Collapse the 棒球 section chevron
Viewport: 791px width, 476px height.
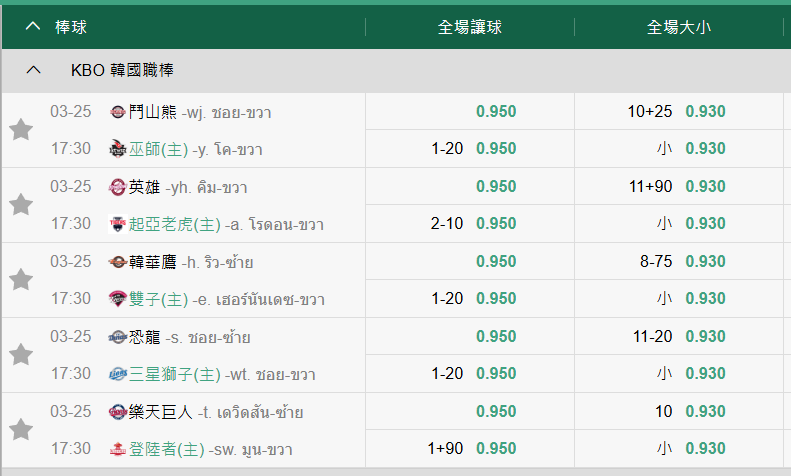click(33, 26)
